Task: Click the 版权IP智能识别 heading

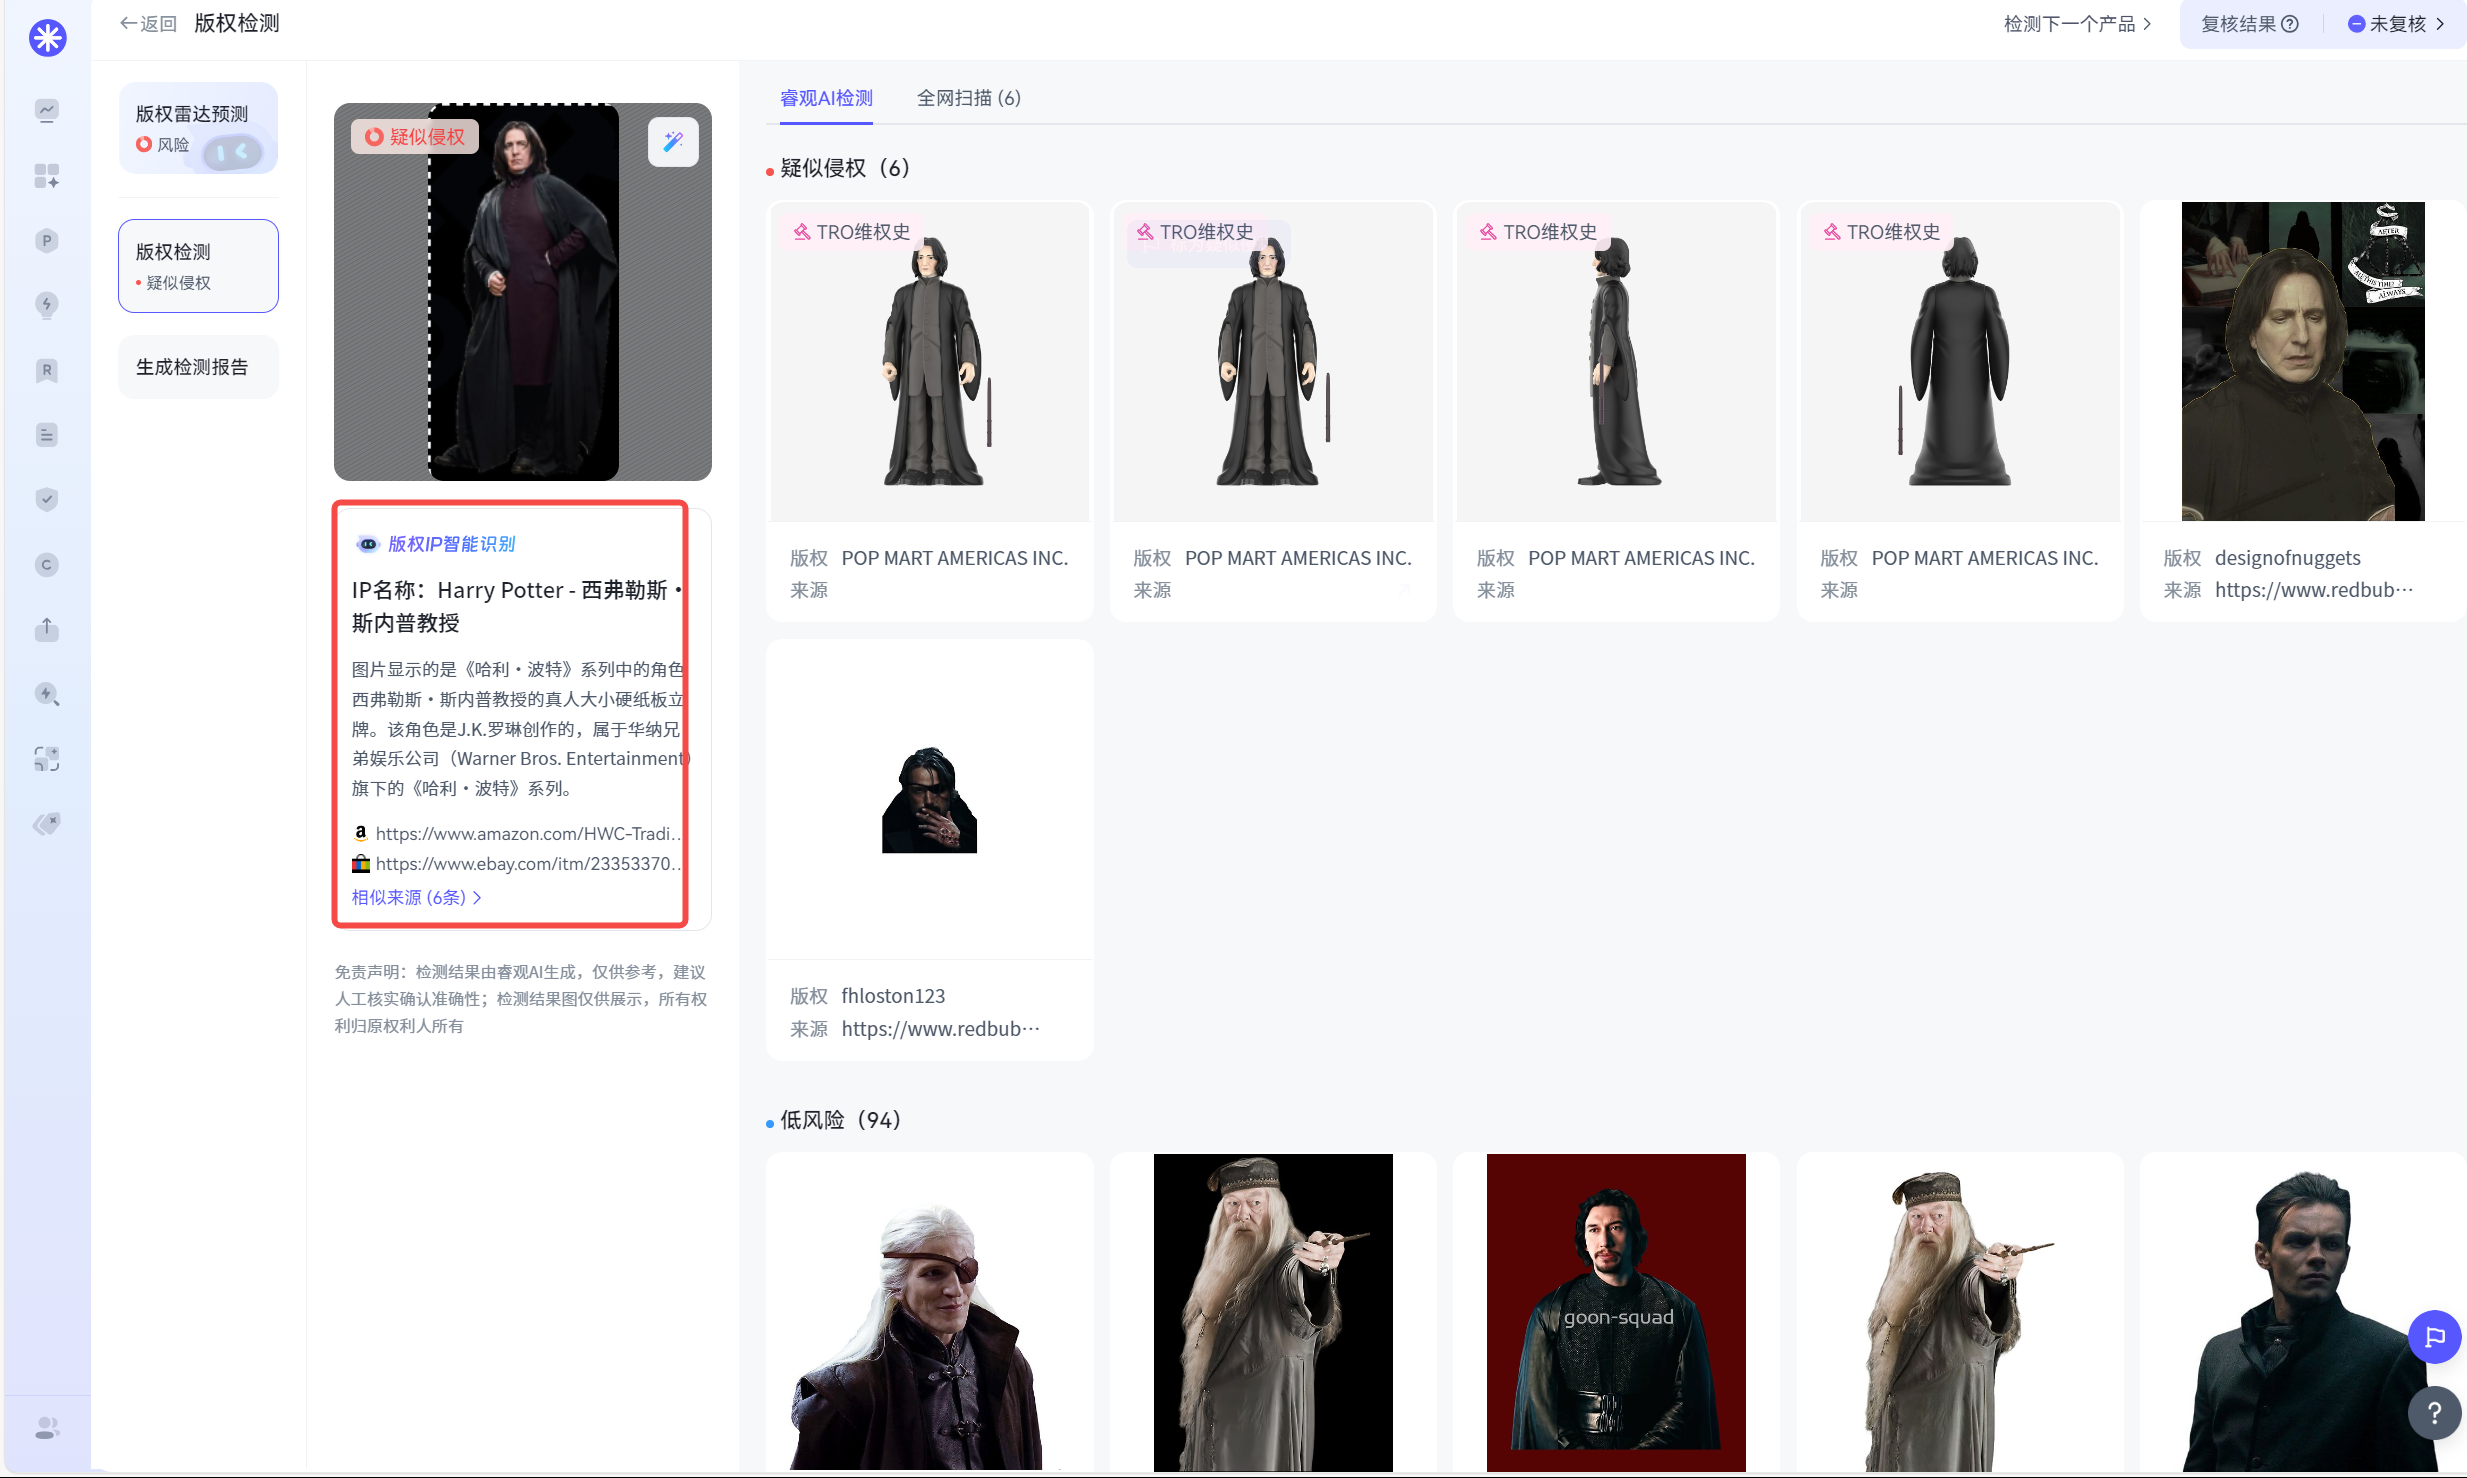Action: coord(451,544)
